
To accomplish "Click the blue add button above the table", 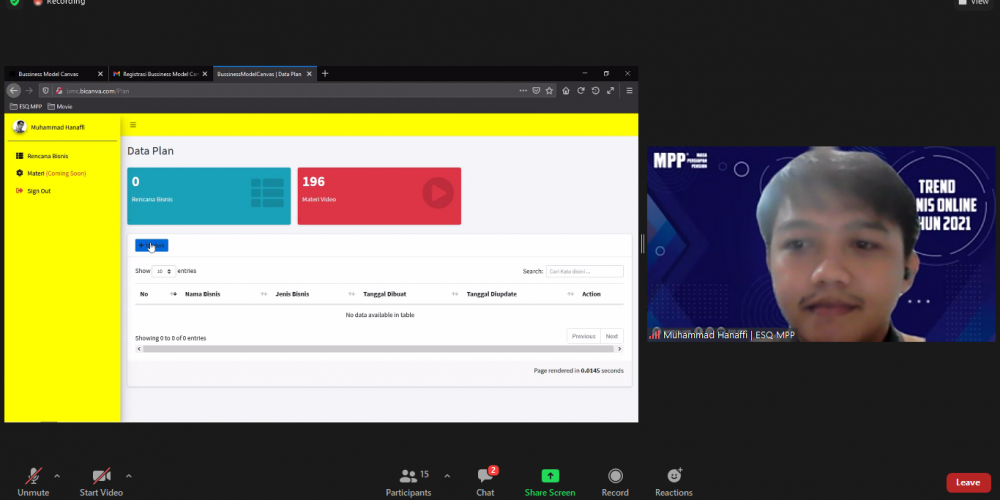I will click(152, 245).
